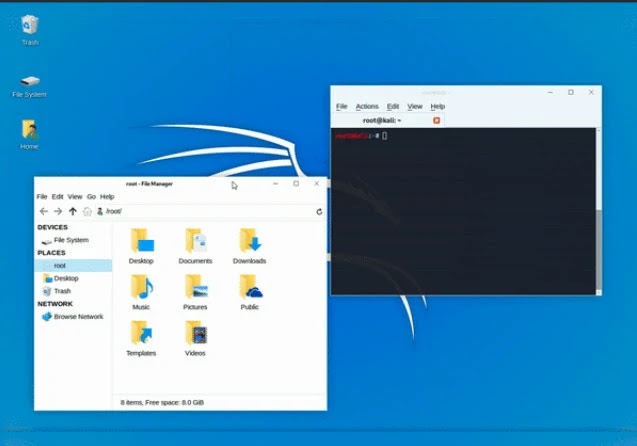Open View menu in terminal window
637x446 pixels.
(415, 106)
